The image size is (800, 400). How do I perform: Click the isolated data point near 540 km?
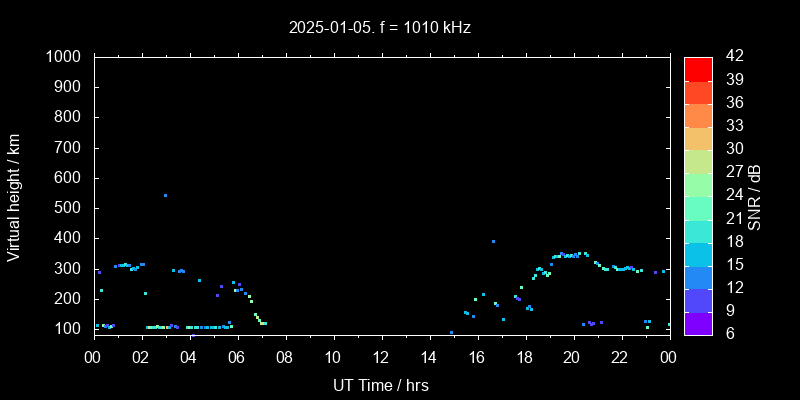click(165, 195)
